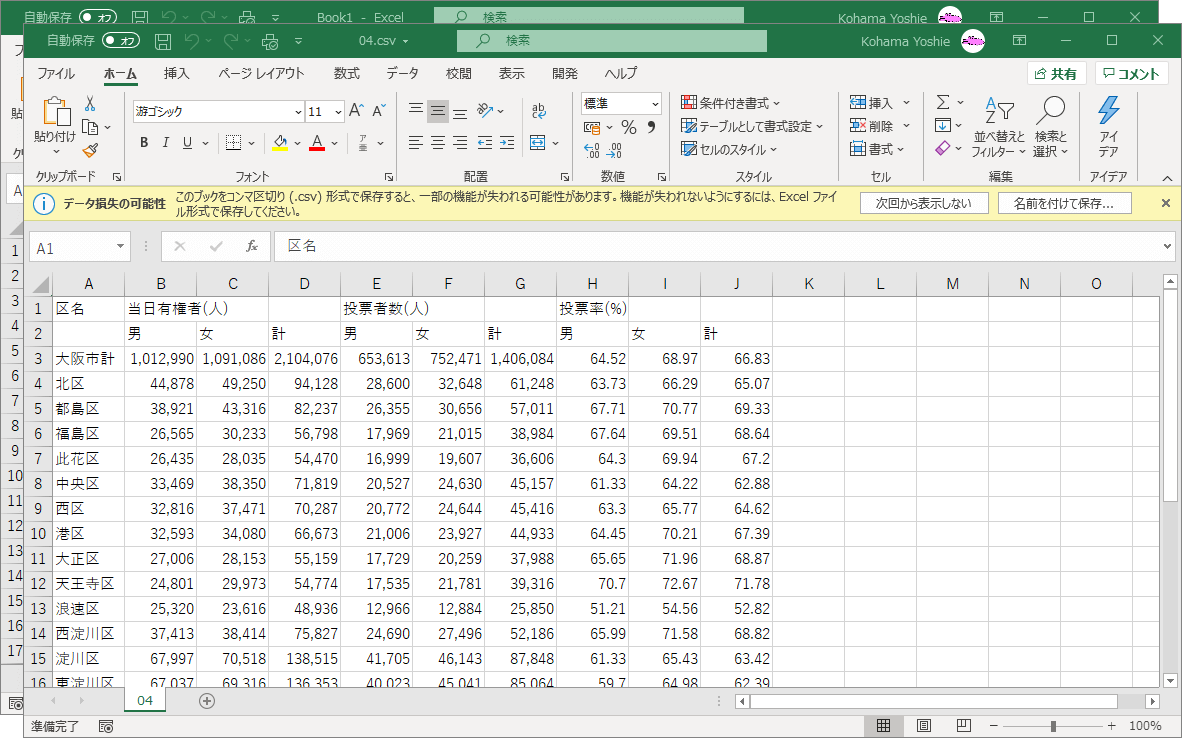The image size is (1182, 738).
Task: Switch to Page Layout view in status bar
Action: point(924,726)
